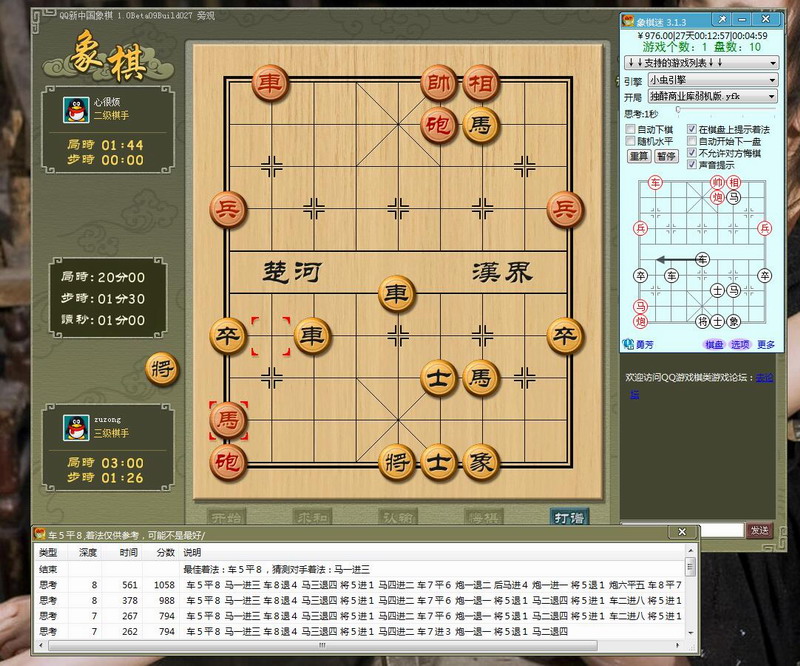
Task: Select the black 象 elephant piece
Action: 481,462
